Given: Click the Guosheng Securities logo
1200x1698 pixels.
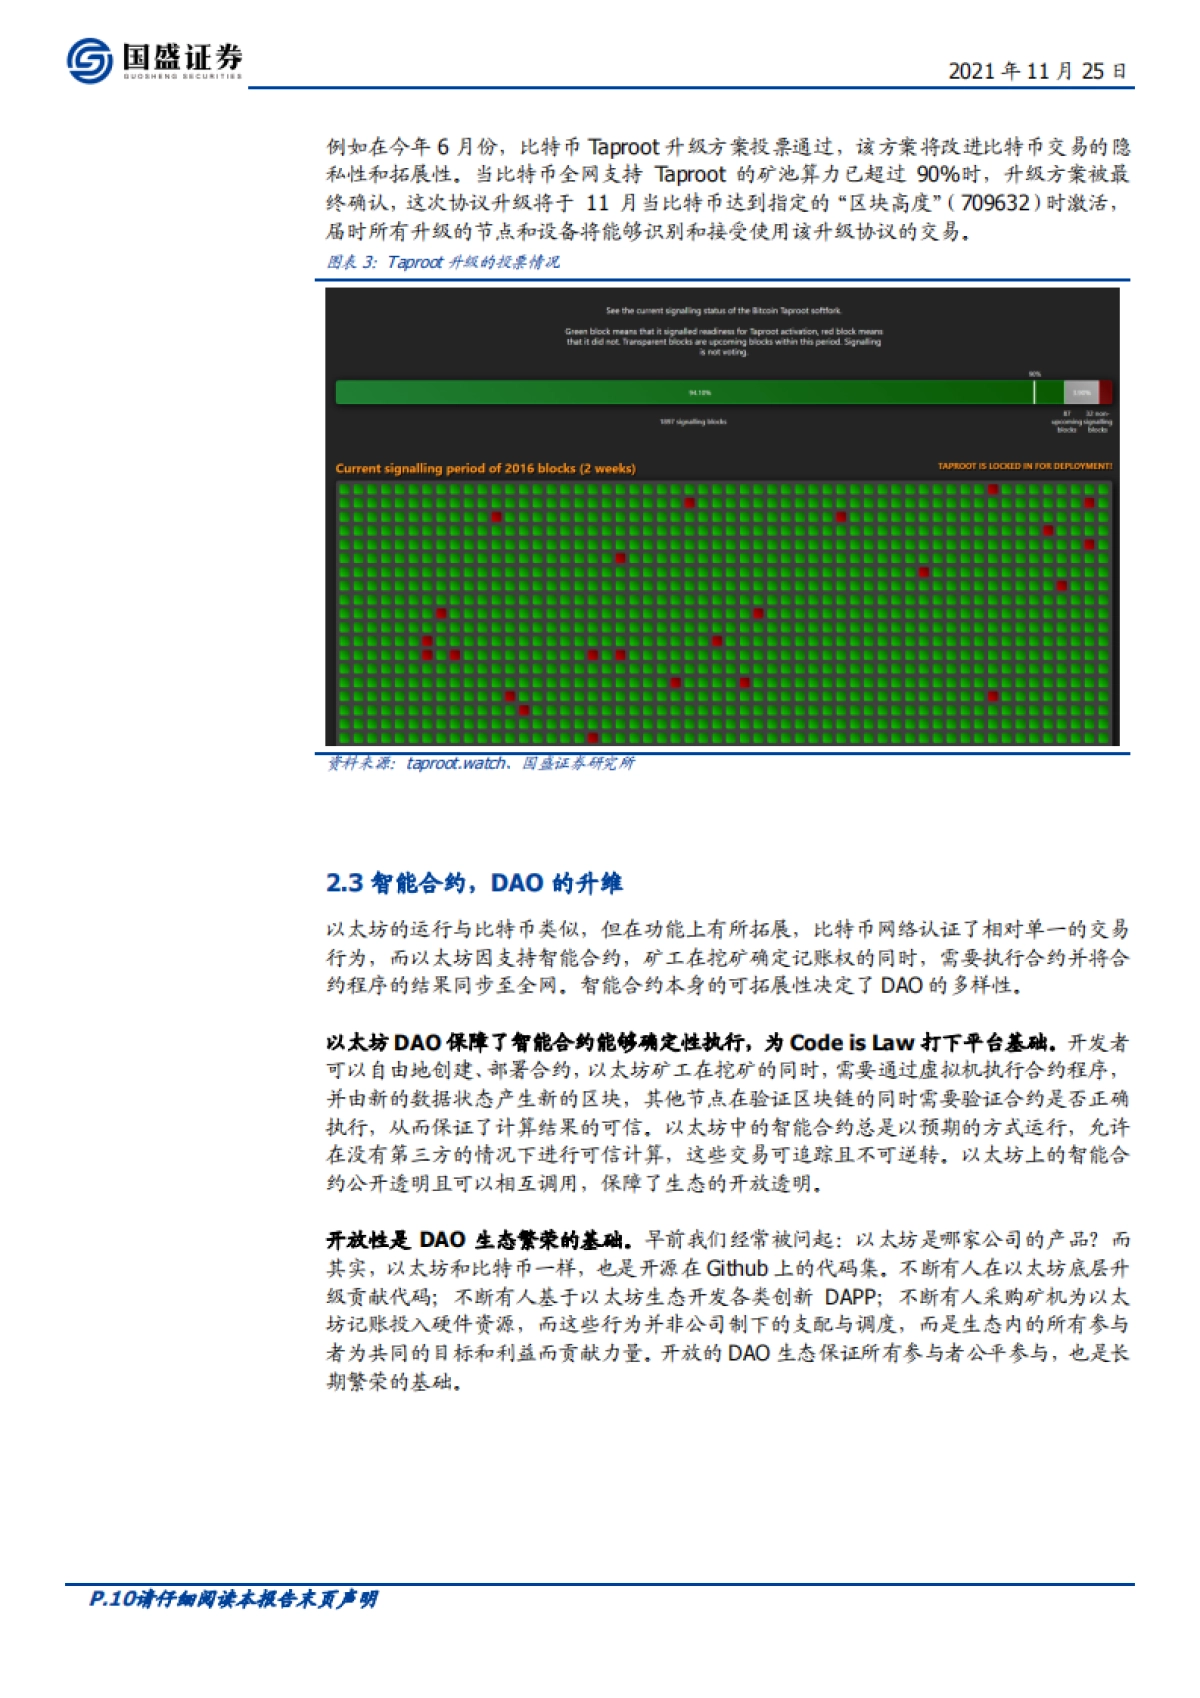Looking at the screenshot, I should pos(154,60).
